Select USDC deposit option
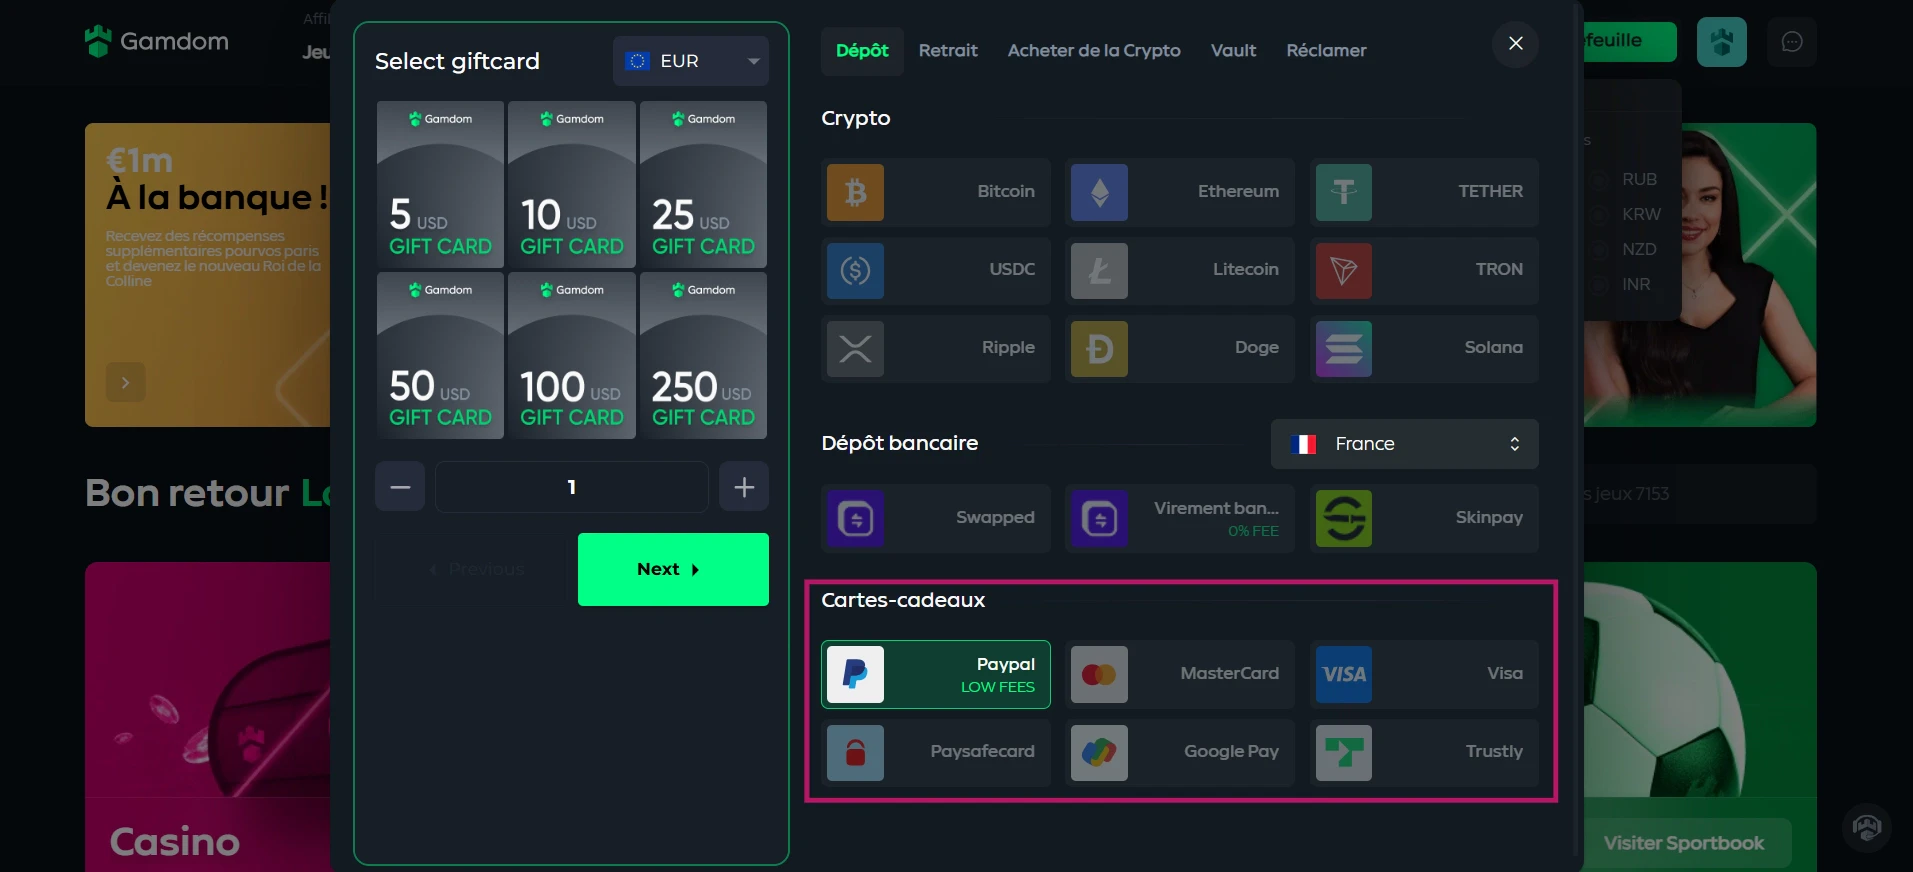The height and width of the screenshot is (872, 1913). click(x=936, y=270)
